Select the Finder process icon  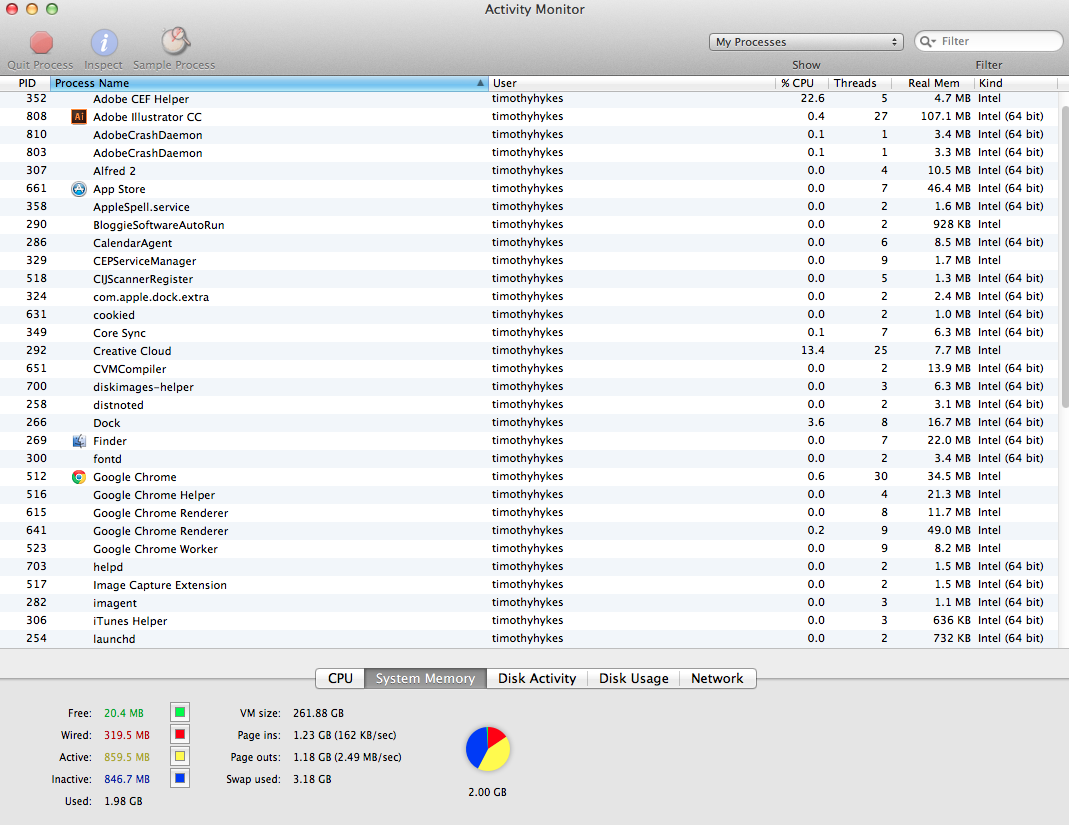pos(79,440)
